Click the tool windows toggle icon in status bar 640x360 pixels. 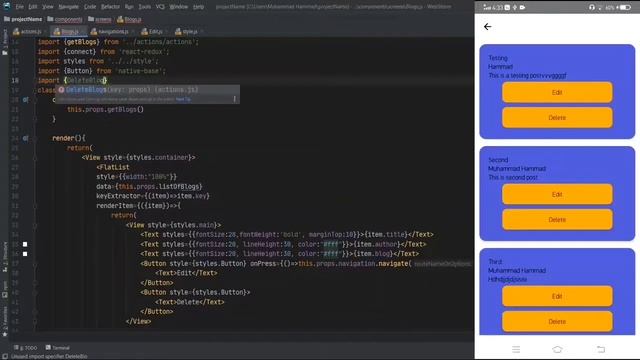5,356
